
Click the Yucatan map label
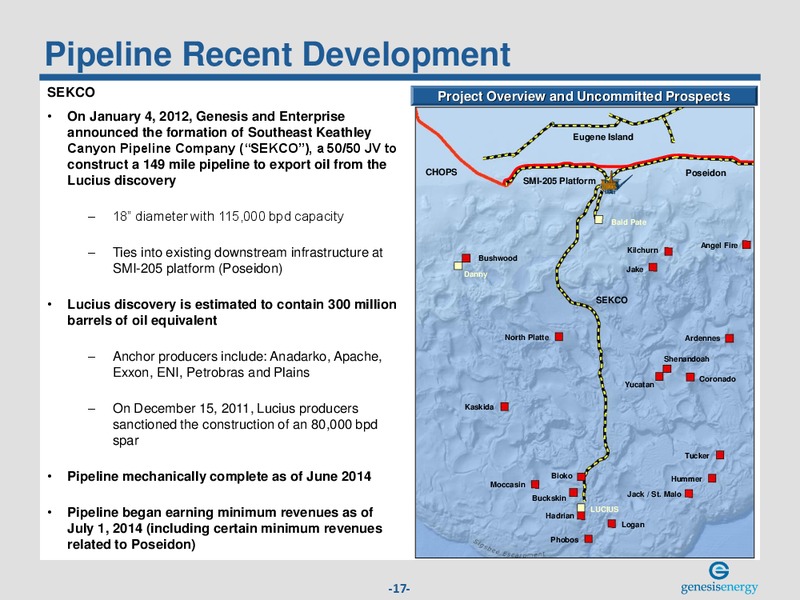pos(639,384)
